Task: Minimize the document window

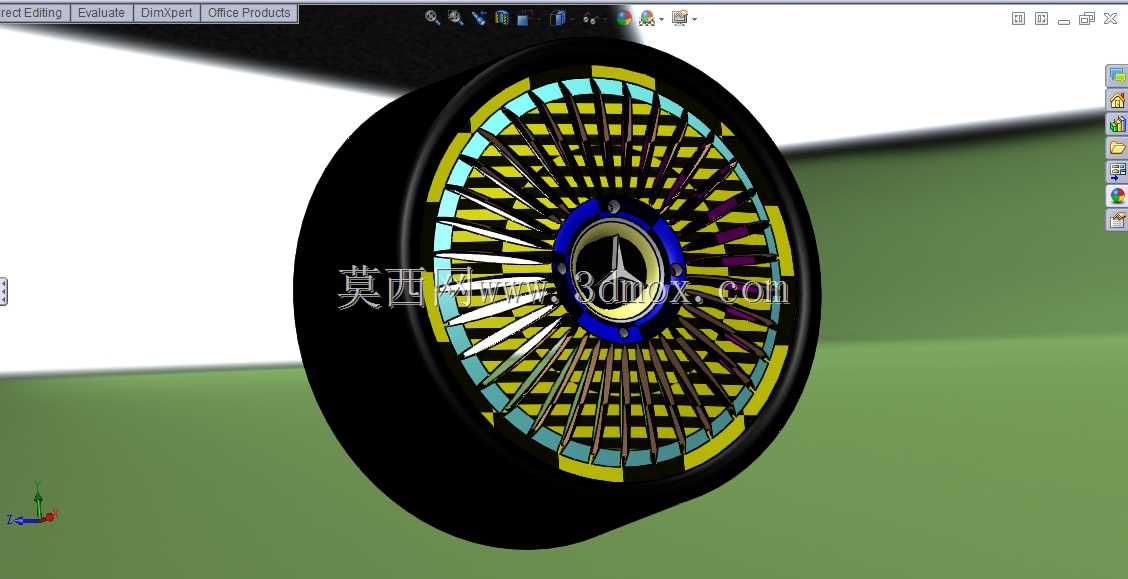Action: click(x=1064, y=20)
